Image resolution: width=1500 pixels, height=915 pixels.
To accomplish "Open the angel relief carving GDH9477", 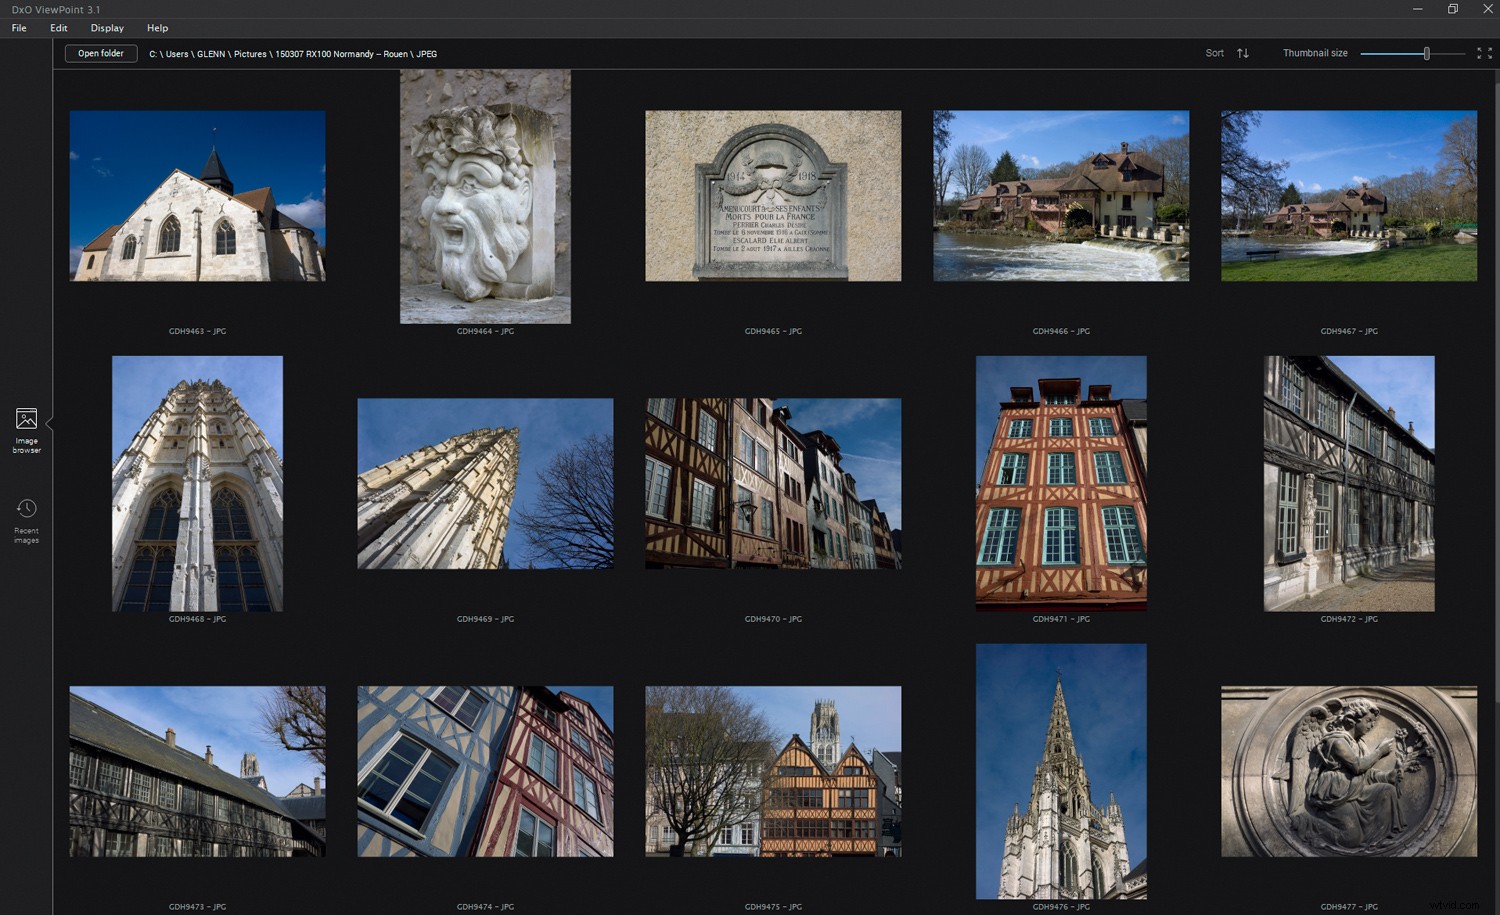I will coord(1347,771).
